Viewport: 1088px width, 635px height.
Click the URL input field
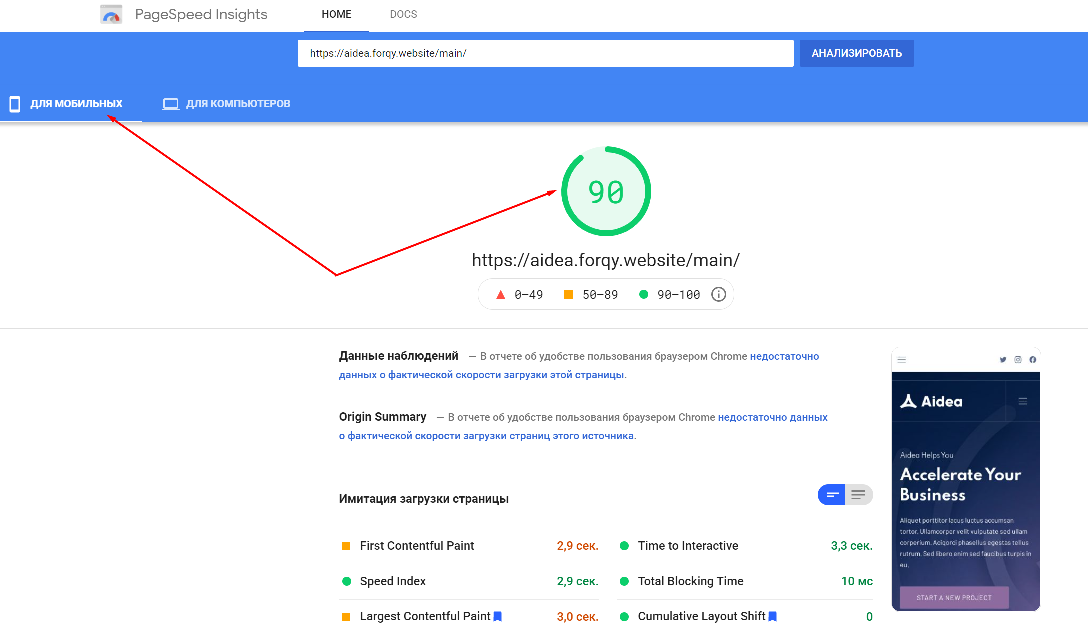coord(545,54)
